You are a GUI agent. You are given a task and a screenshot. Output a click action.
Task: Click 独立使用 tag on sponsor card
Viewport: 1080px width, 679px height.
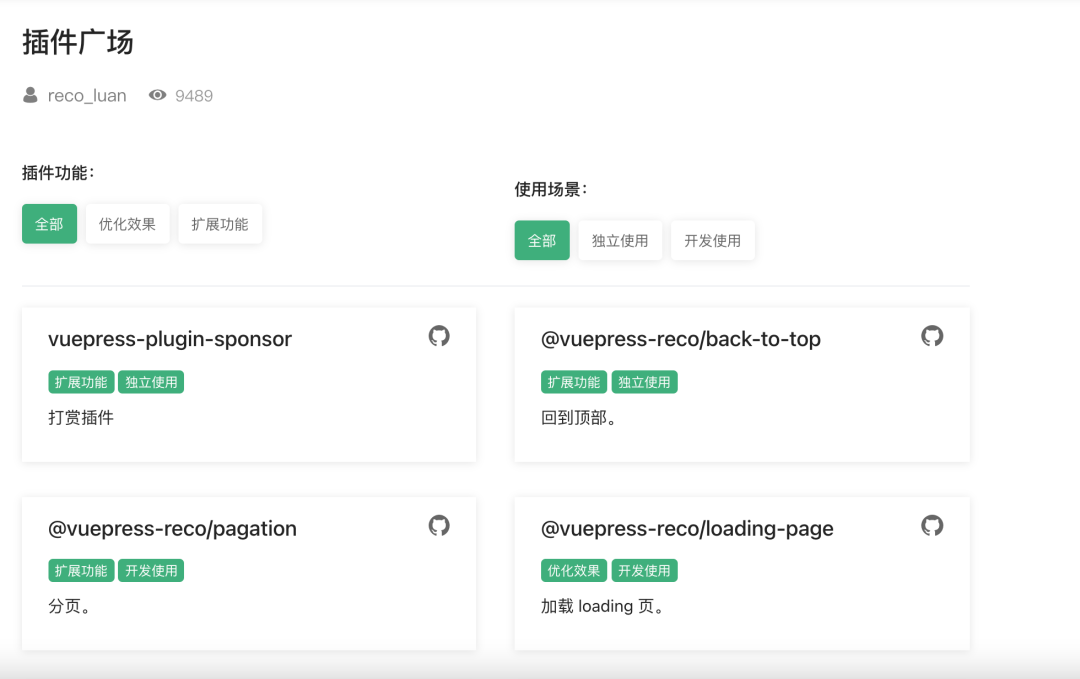(151, 382)
